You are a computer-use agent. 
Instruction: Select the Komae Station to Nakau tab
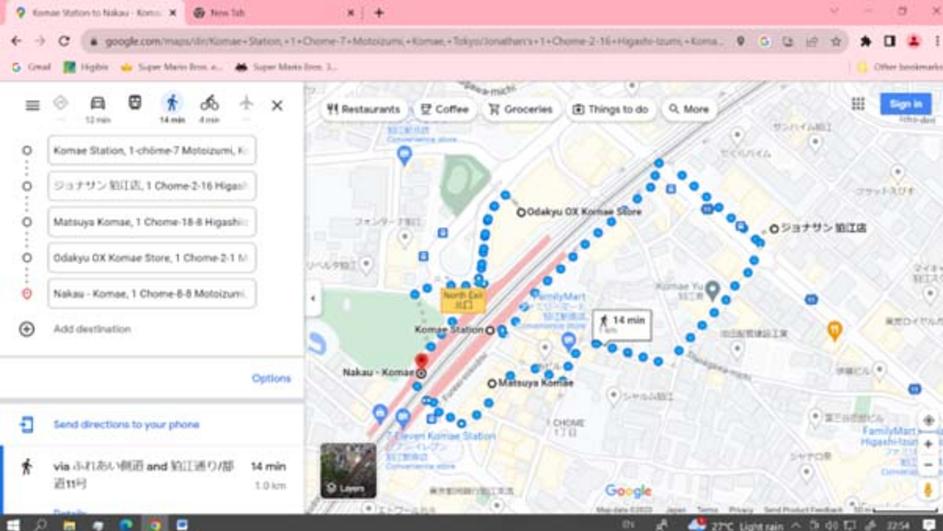pyautogui.click(x=96, y=13)
